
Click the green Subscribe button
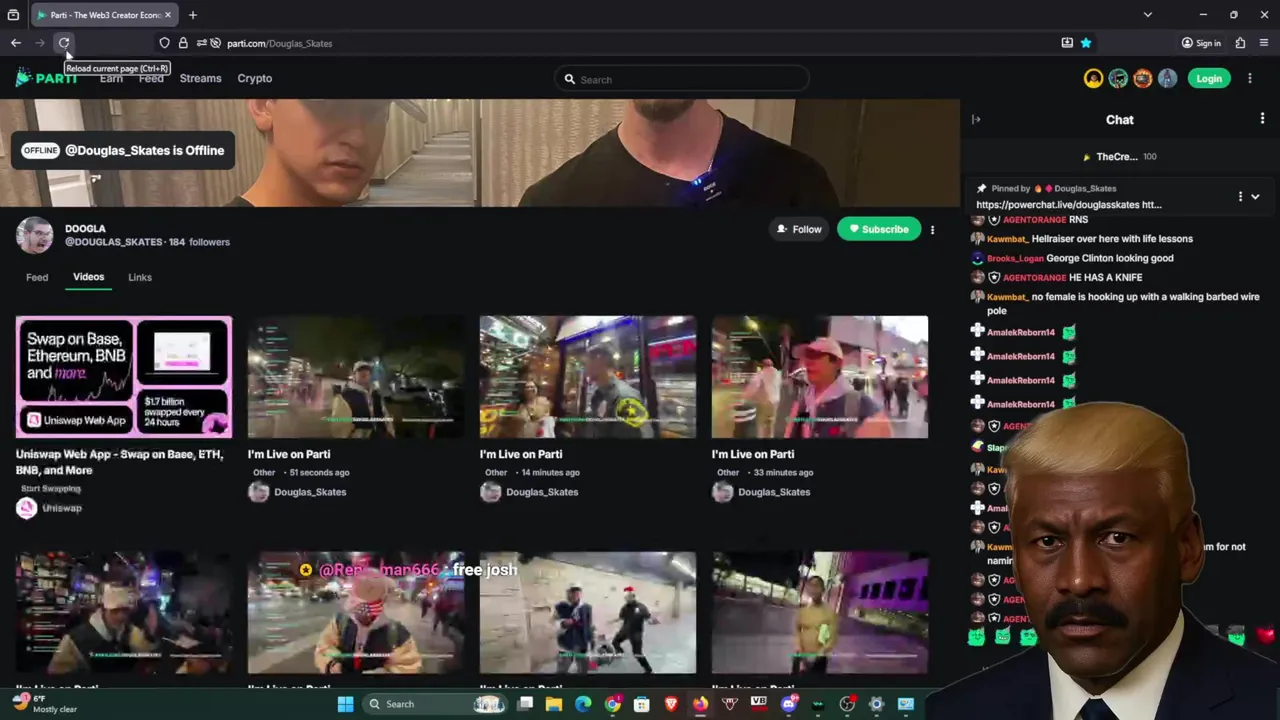[x=879, y=229]
